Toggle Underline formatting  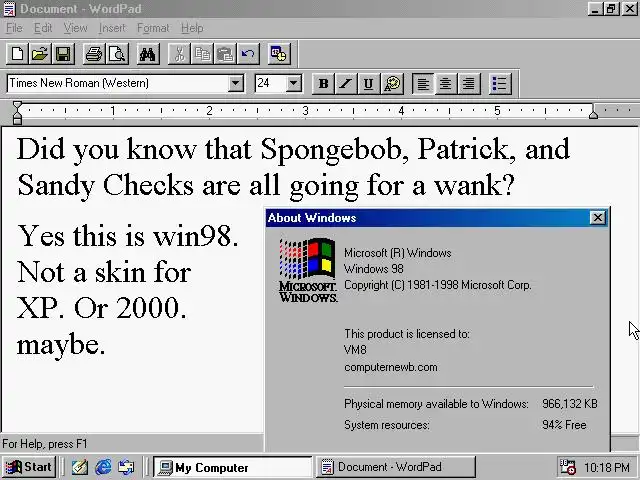tap(369, 84)
